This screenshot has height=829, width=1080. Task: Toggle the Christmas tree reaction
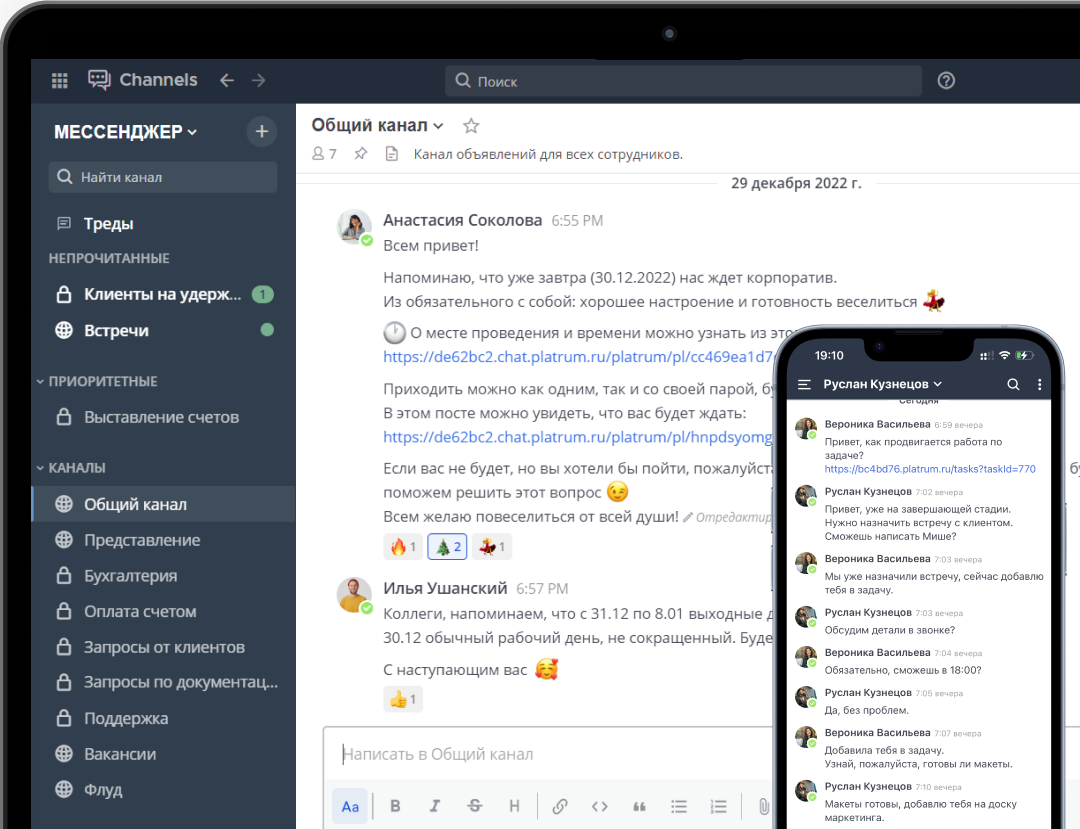[x=448, y=547]
